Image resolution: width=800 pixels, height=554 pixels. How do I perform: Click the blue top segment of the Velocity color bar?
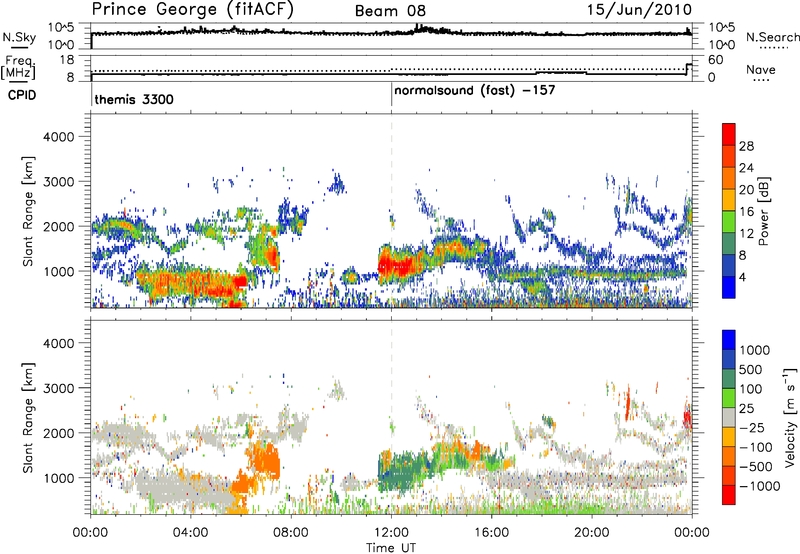tap(729, 340)
